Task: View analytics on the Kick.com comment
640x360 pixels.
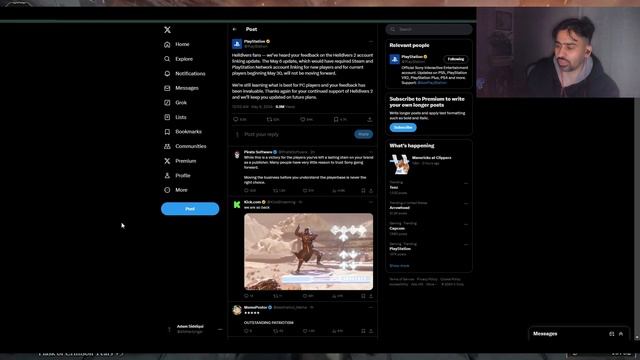Action: pos(334,296)
